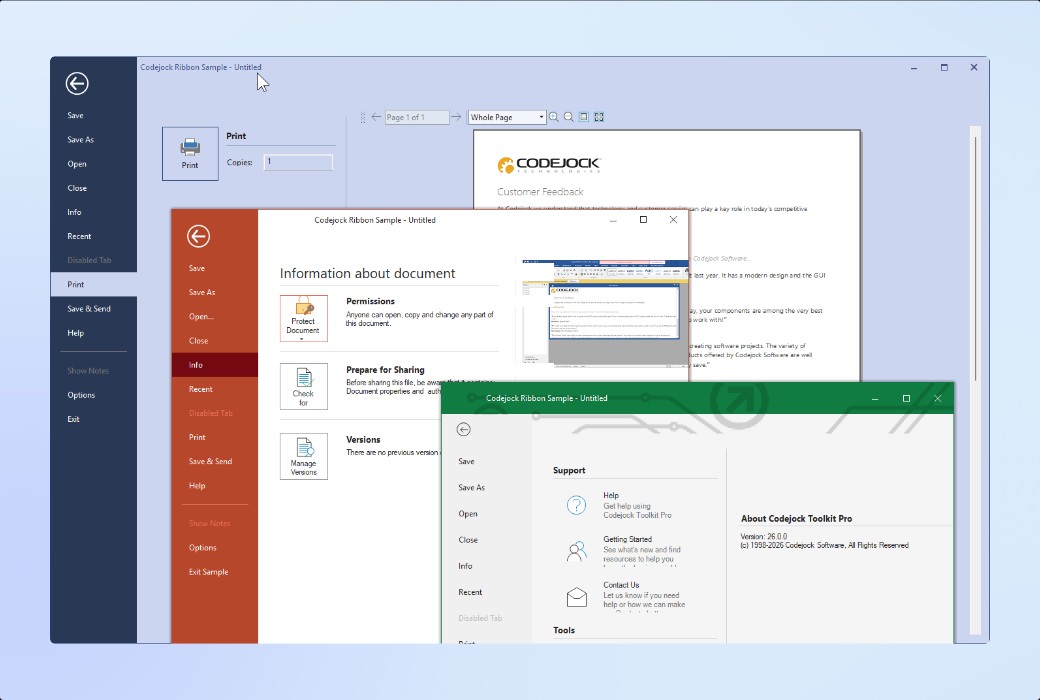Click Close in the red window sidebar
The image size is (1040, 700).
click(x=214, y=340)
